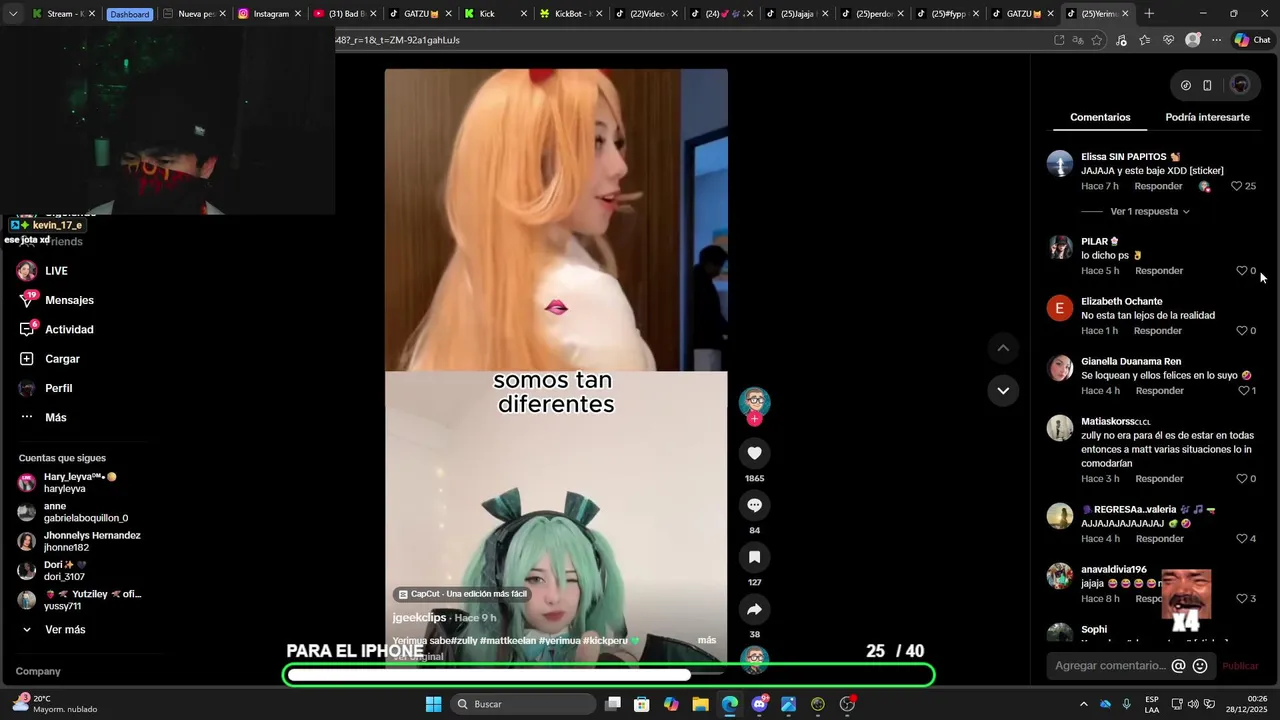Open the translate page icon in address bar
This screenshot has height=720, width=1280.
coord(1078,40)
